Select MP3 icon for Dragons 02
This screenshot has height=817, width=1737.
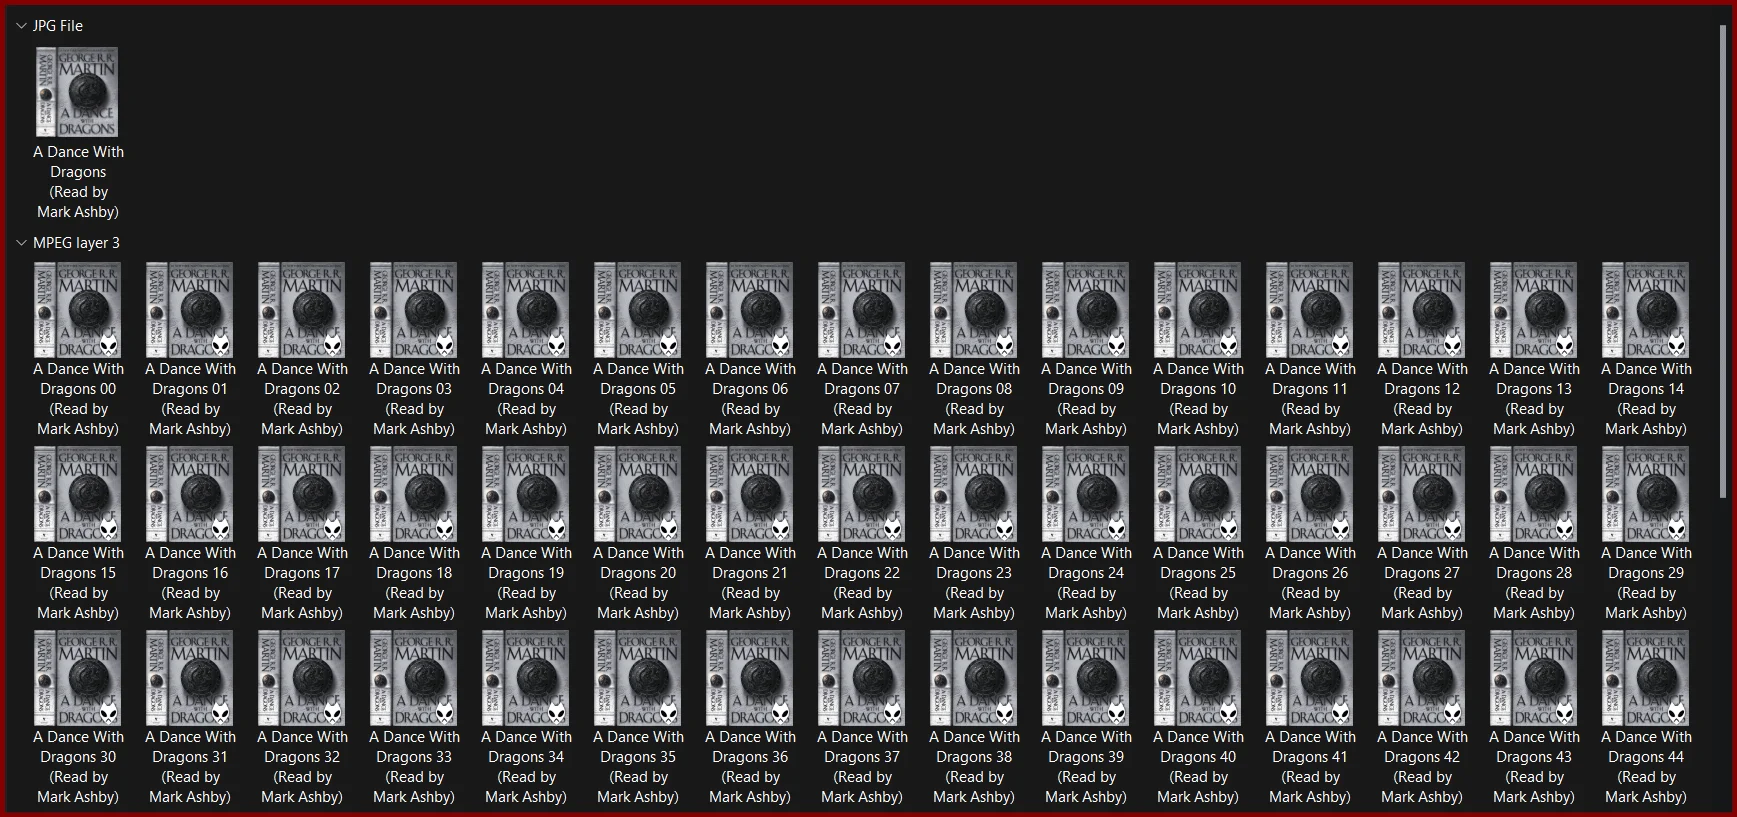(302, 310)
